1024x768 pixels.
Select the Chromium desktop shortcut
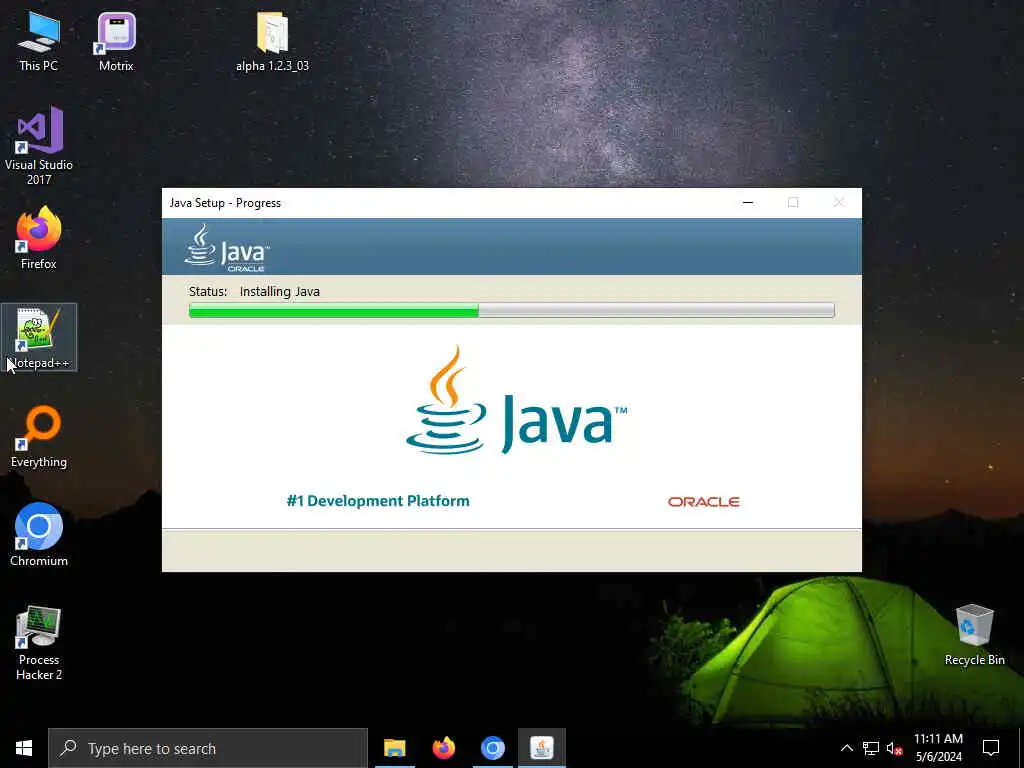click(39, 534)
